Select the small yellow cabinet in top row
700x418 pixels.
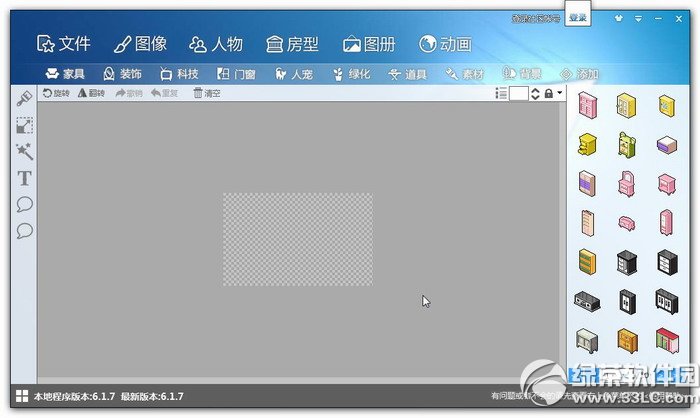(667, 106)
